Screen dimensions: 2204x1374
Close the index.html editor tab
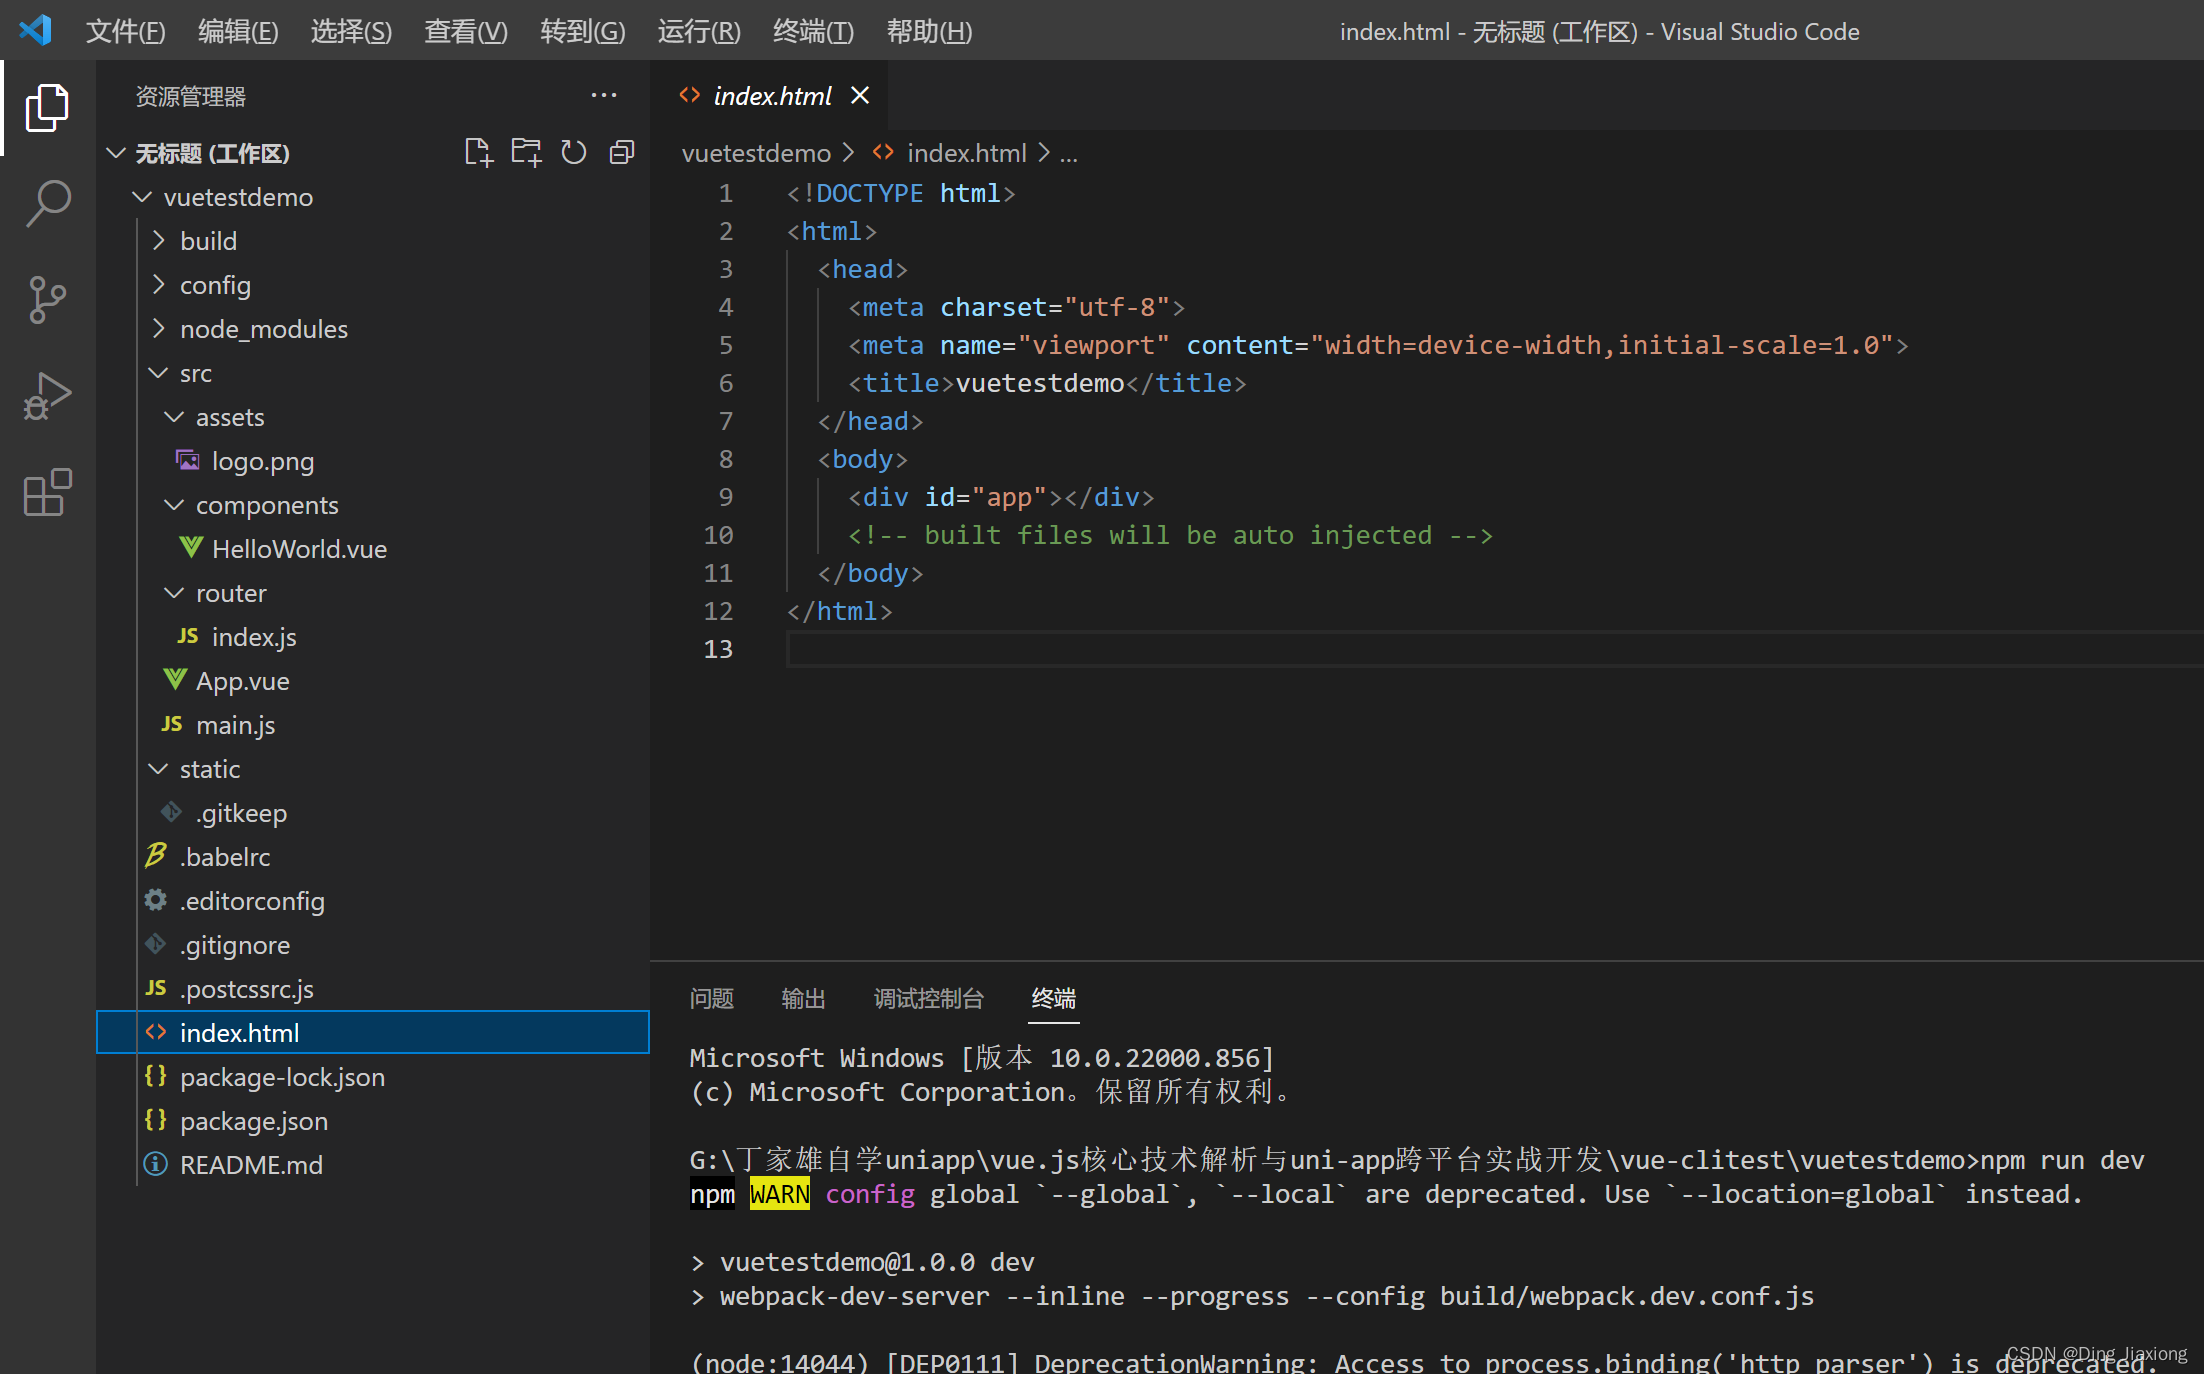(860, 96)
